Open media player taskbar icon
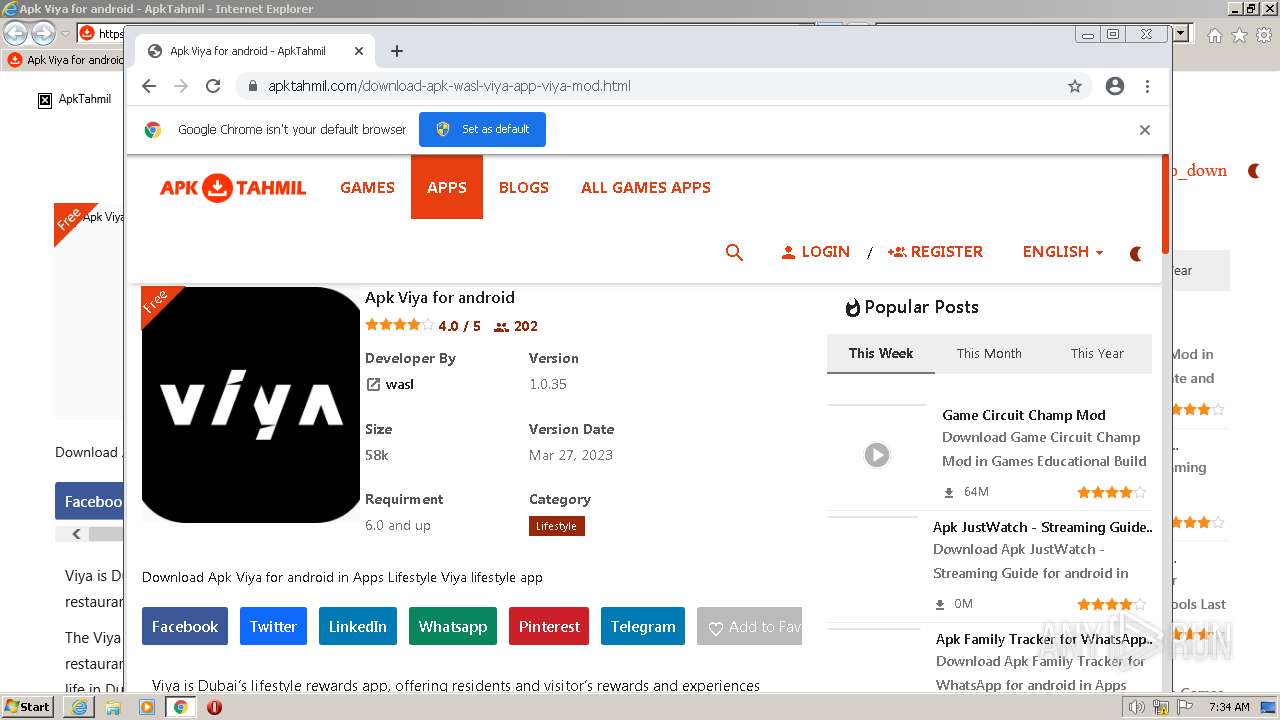 [x=147, y=707]
